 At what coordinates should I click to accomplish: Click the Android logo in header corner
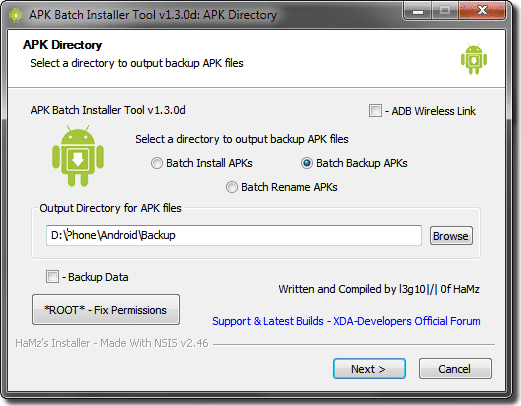[x=474, y=59]
